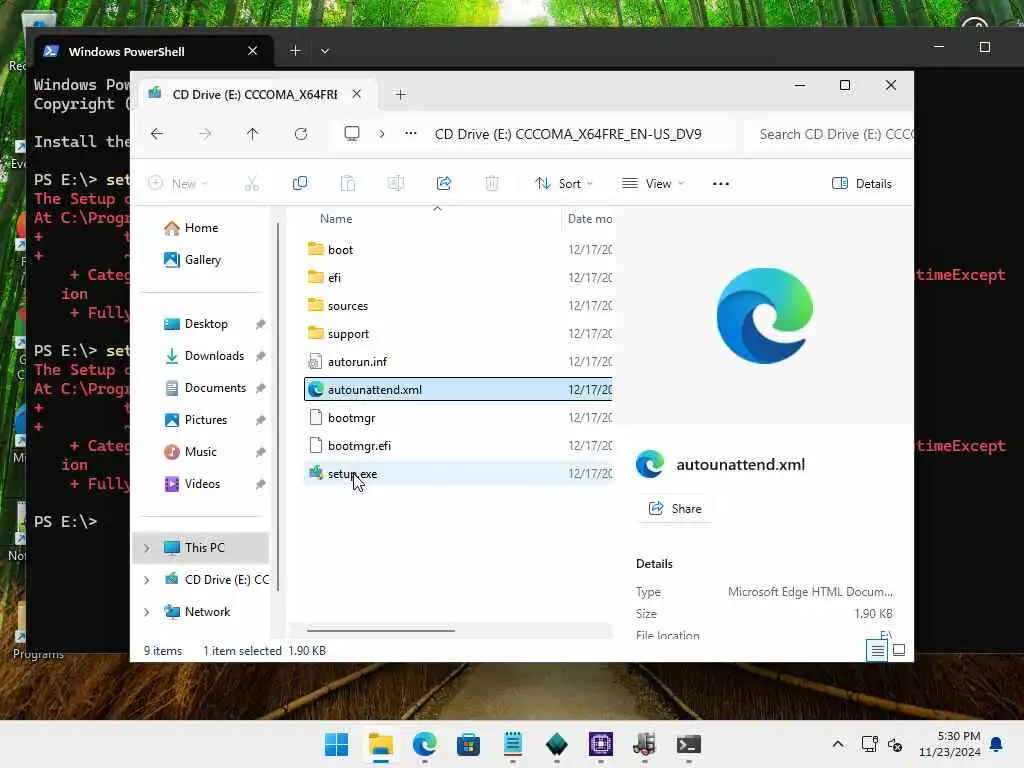Open PowerShell tab dropdown arrow

(325, 50)
